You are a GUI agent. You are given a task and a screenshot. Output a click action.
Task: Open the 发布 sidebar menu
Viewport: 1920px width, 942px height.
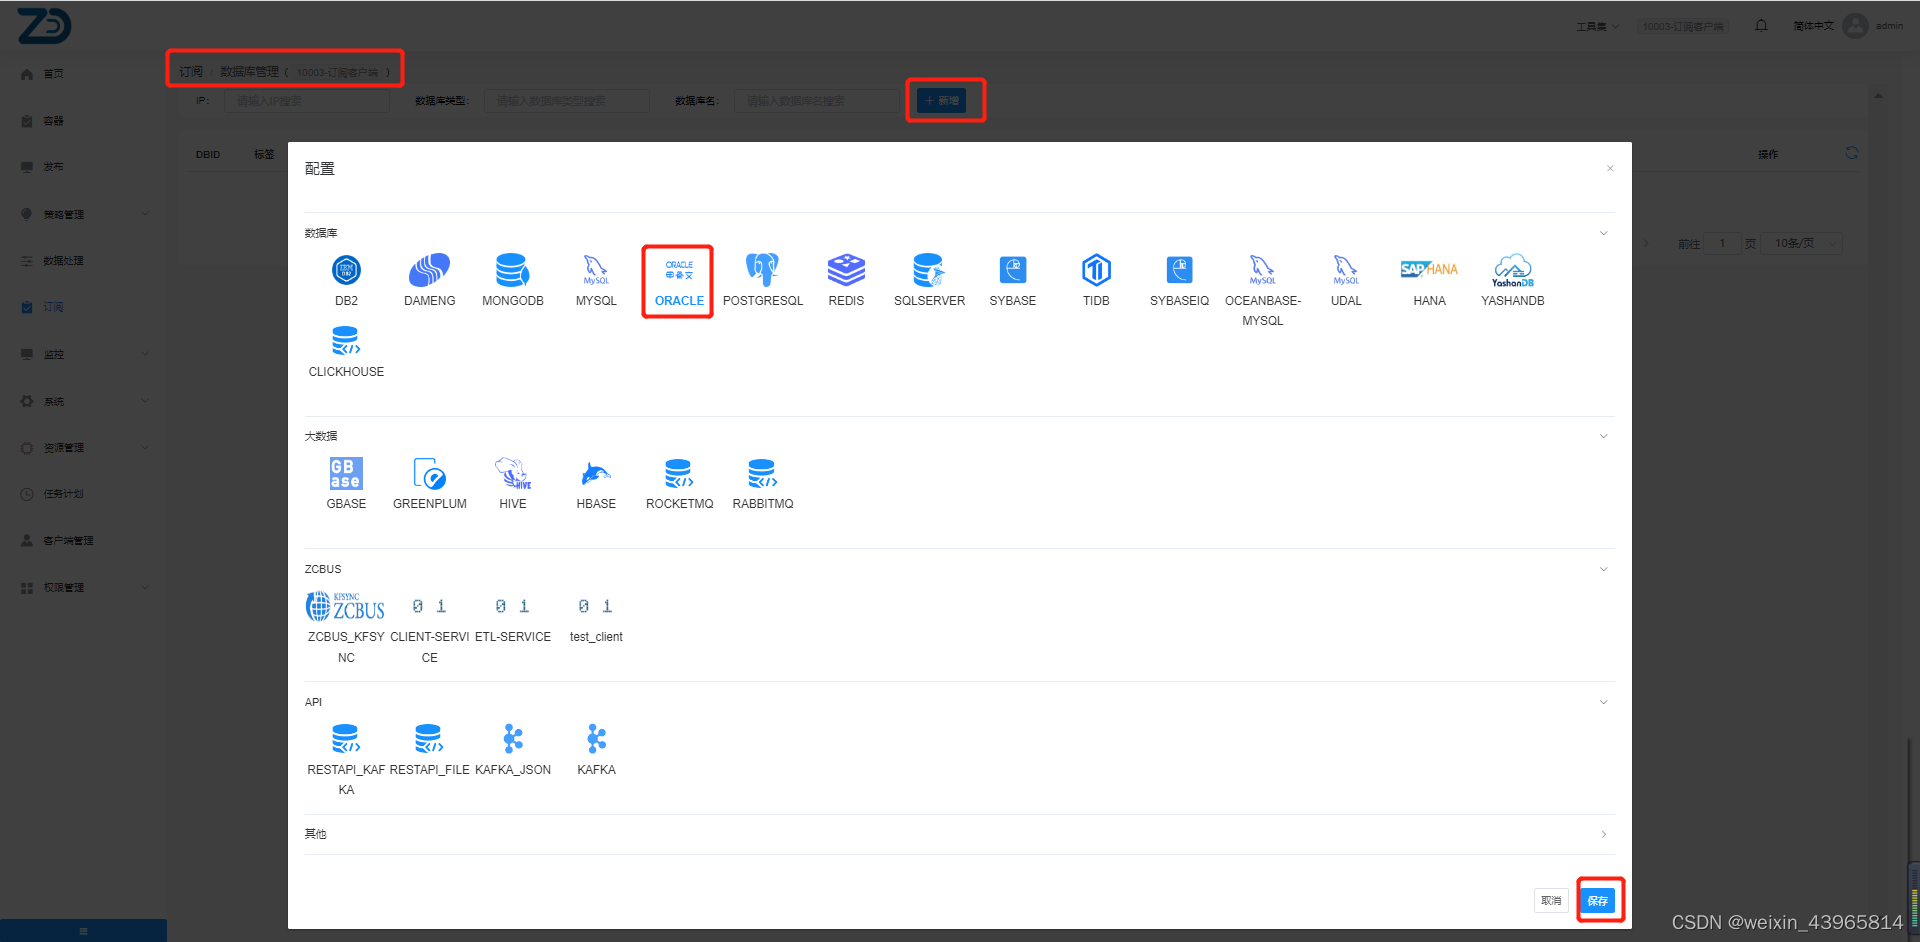pos(53,167)
